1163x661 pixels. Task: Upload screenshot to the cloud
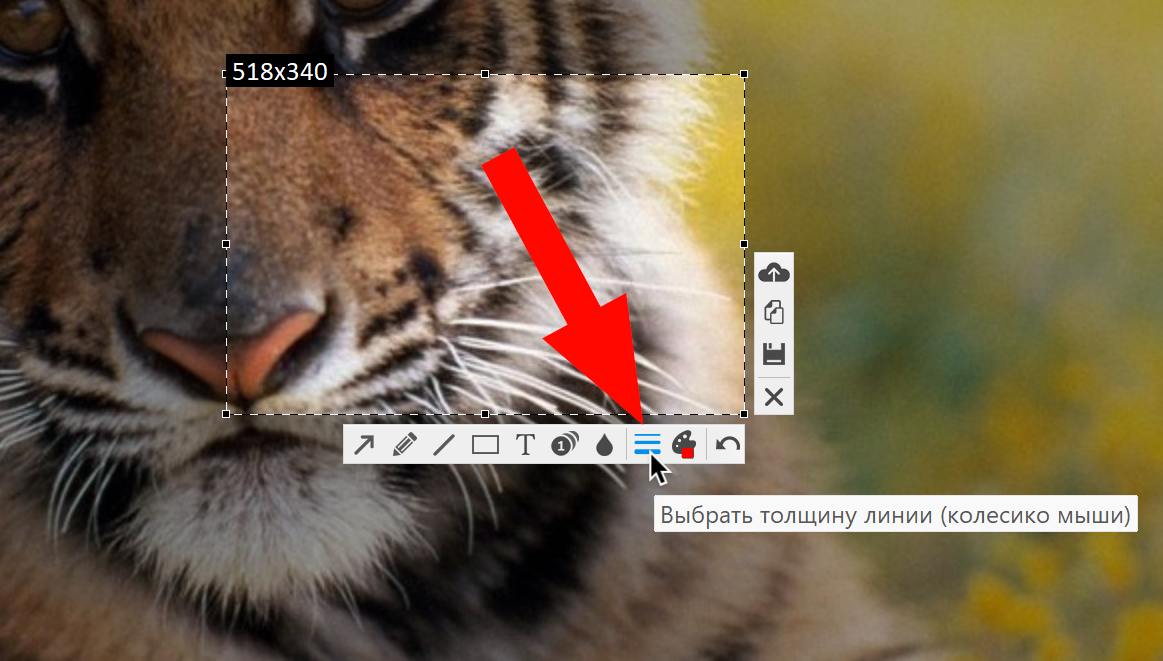pos(774,273)
